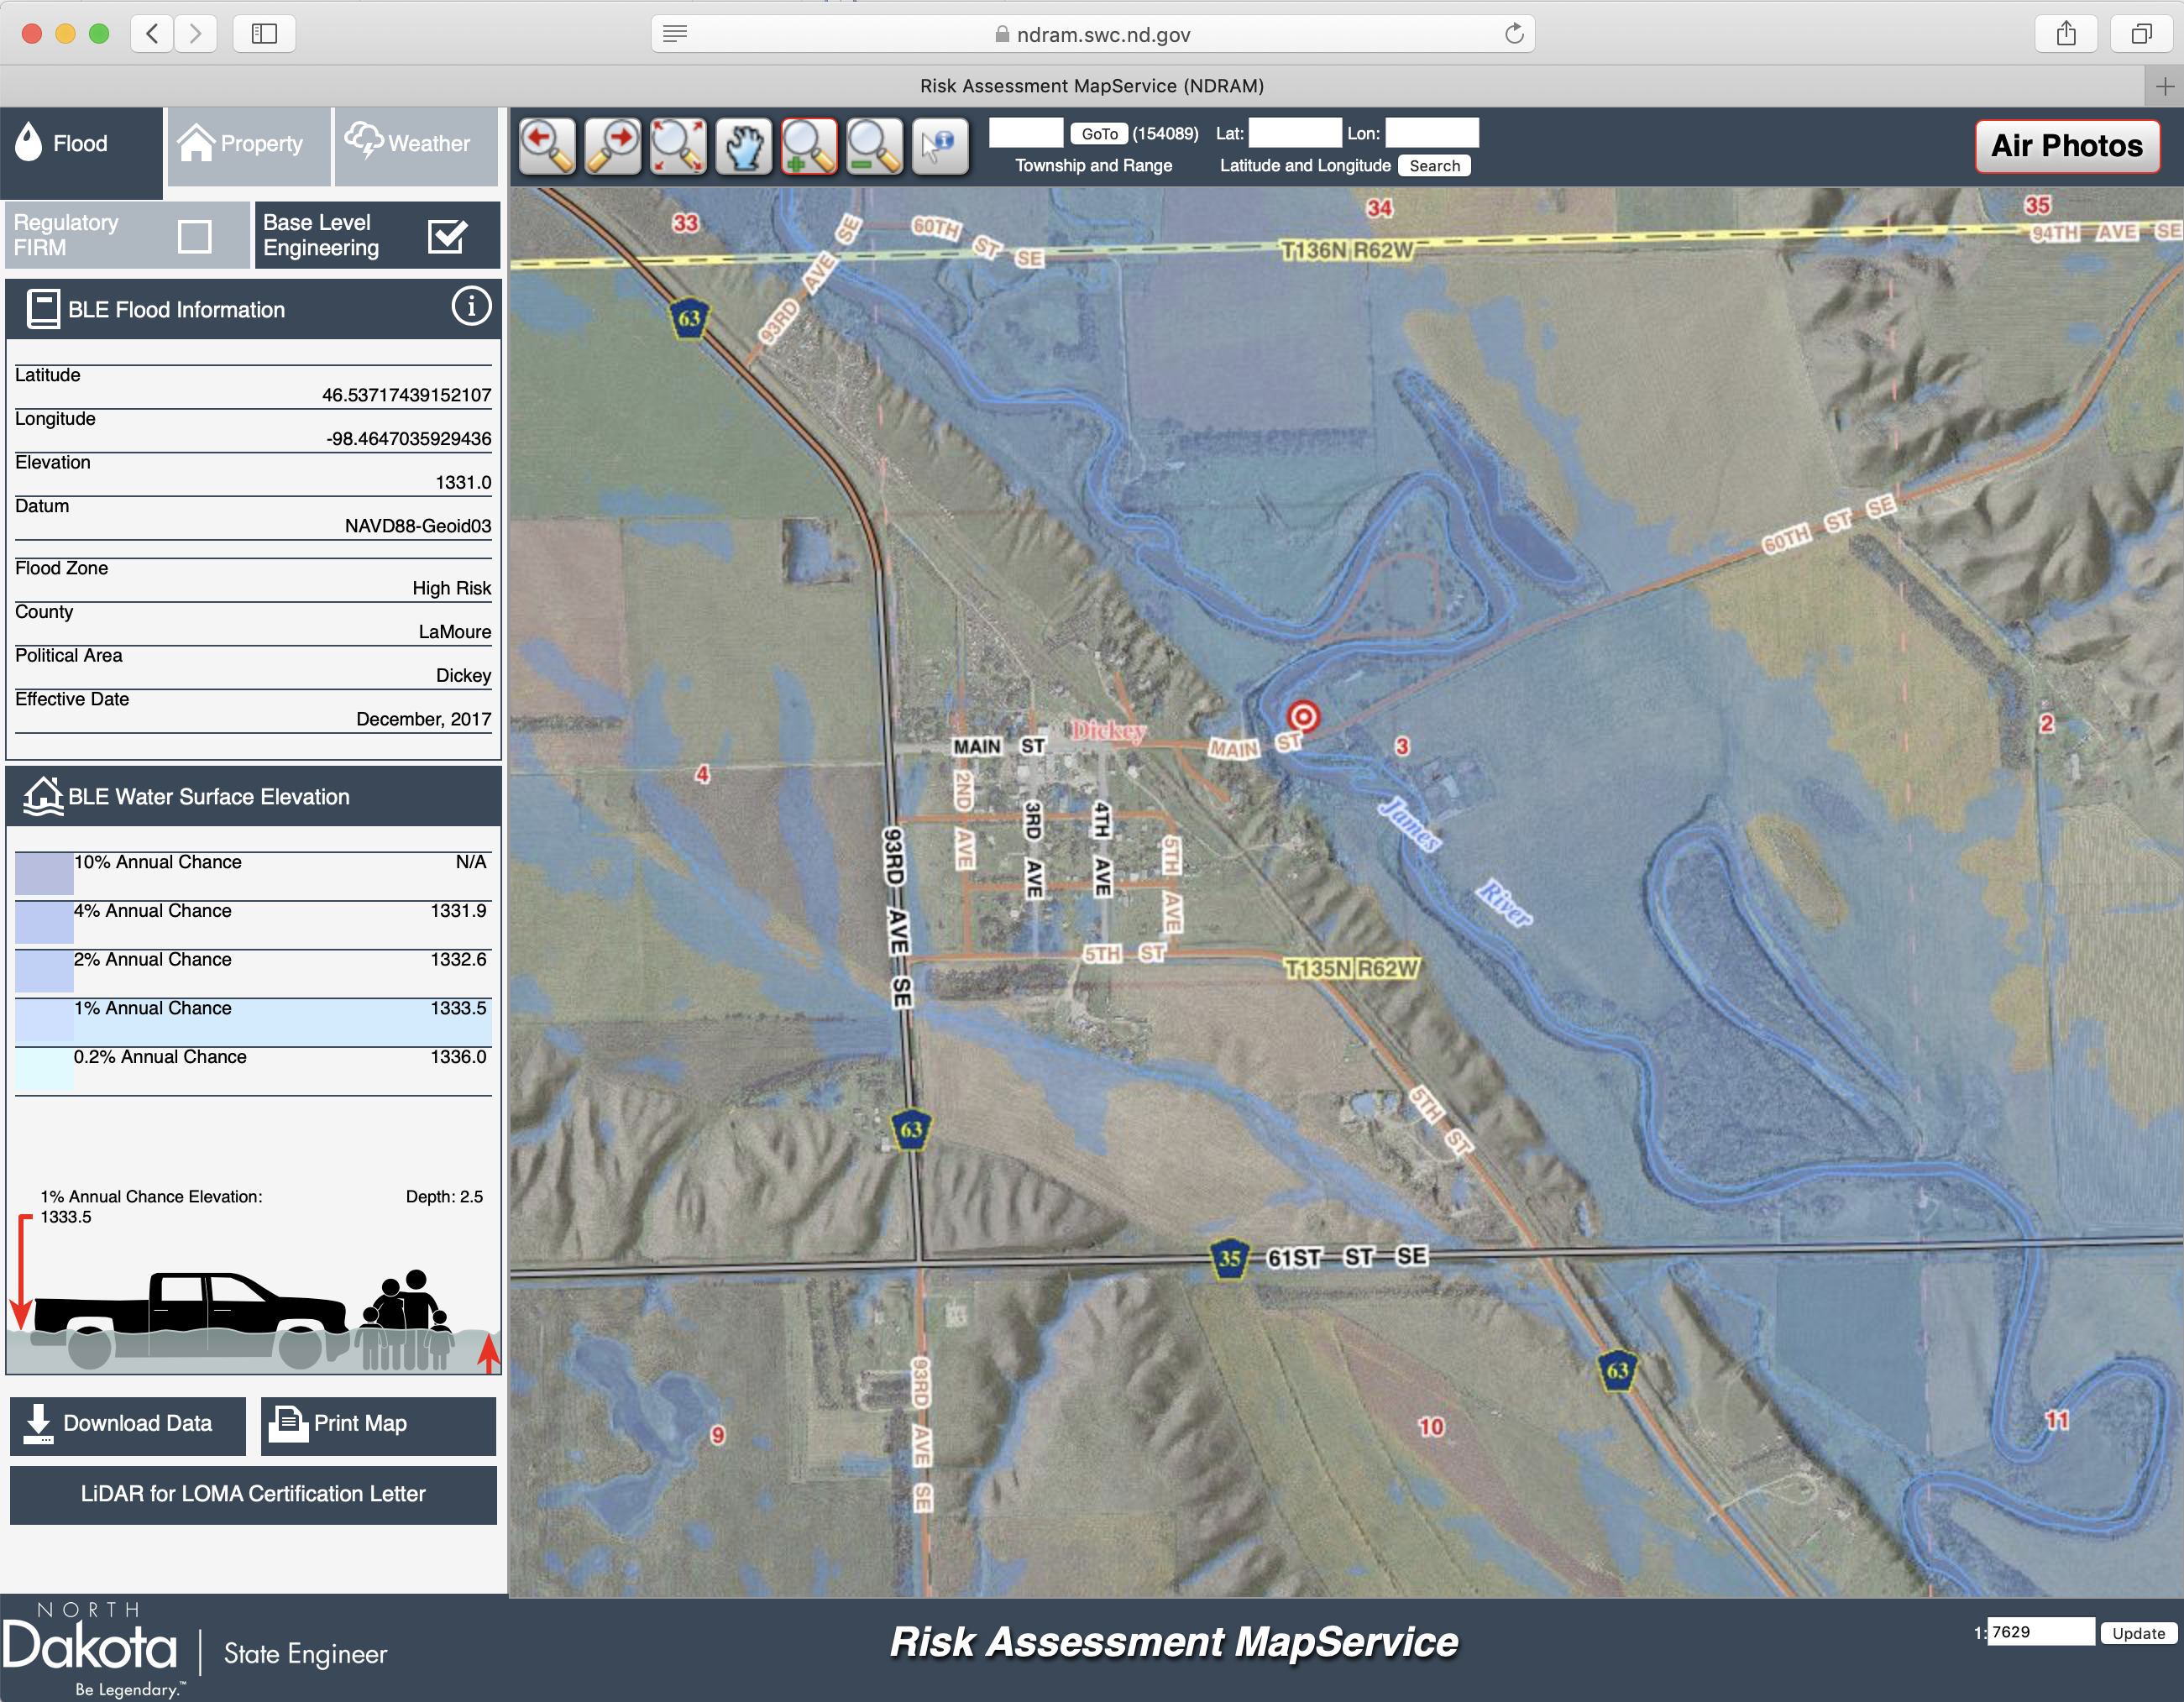
Task: Reload the page with refresh icon
Action: (1514, 34)
